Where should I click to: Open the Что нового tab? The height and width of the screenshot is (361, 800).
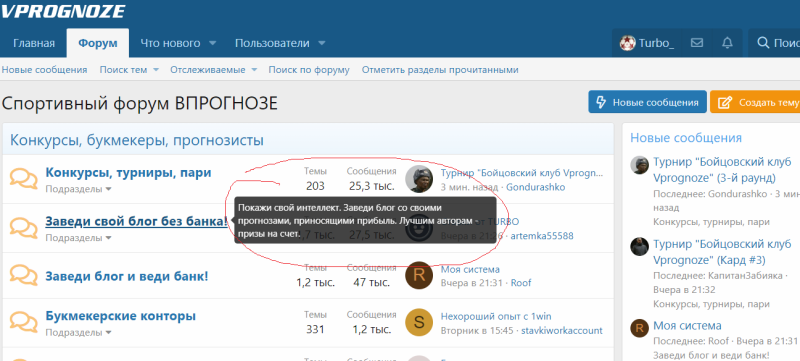170,43
